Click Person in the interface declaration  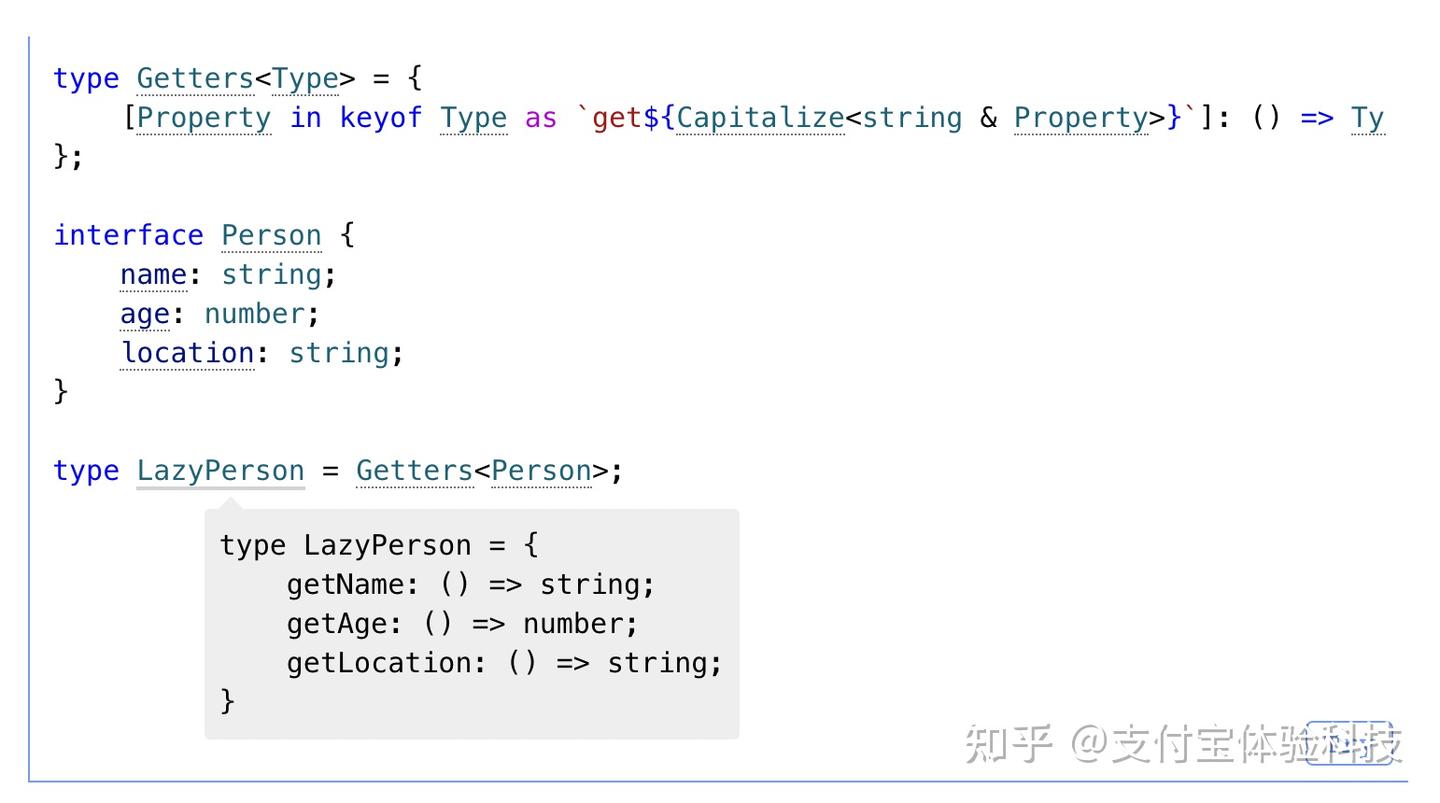pyautogui.click(x=271, y=236)
